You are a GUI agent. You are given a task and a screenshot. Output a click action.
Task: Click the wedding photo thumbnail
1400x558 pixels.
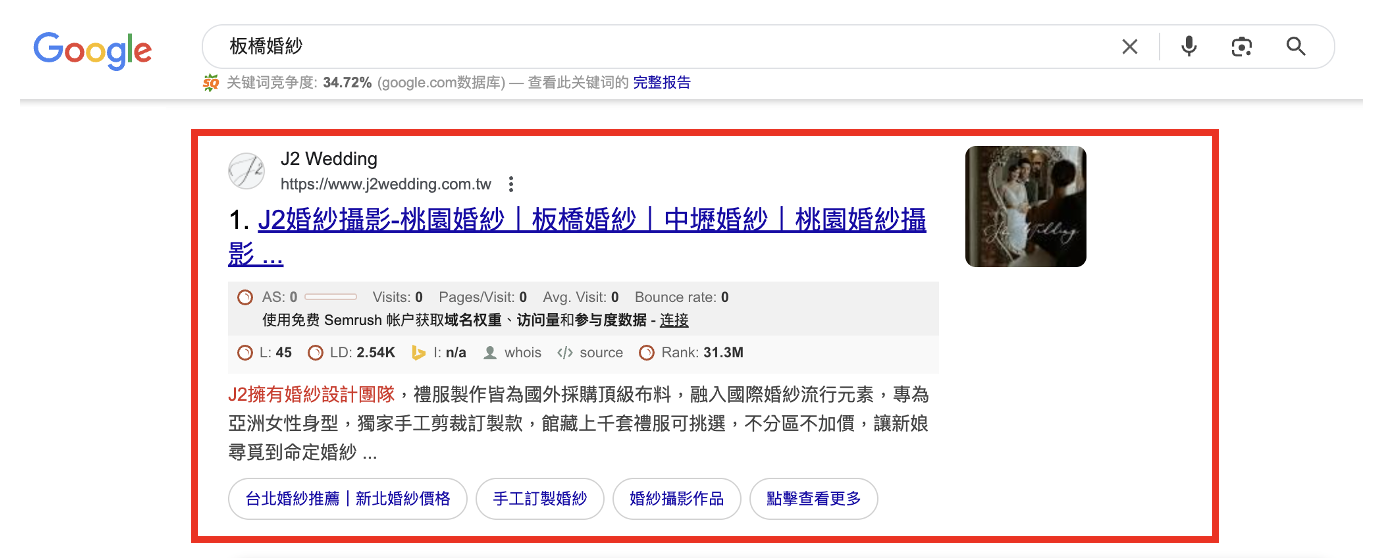tap(1025, 207)
